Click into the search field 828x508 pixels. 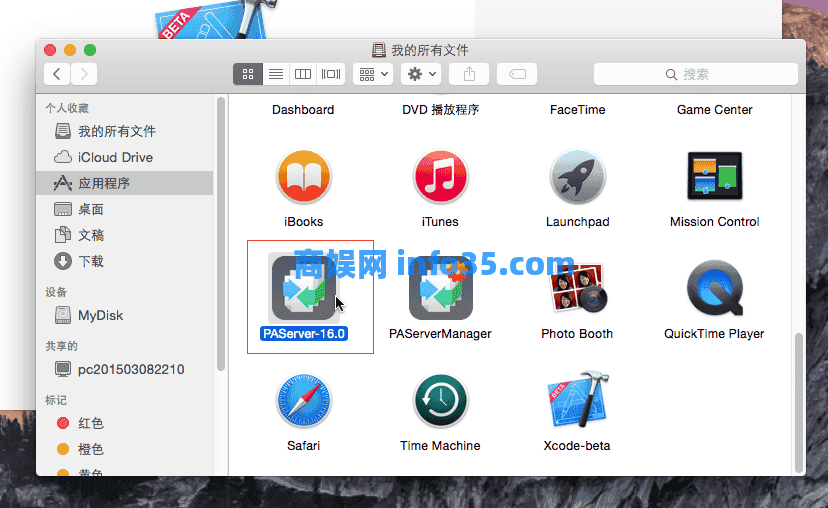[x=695, y=74]
